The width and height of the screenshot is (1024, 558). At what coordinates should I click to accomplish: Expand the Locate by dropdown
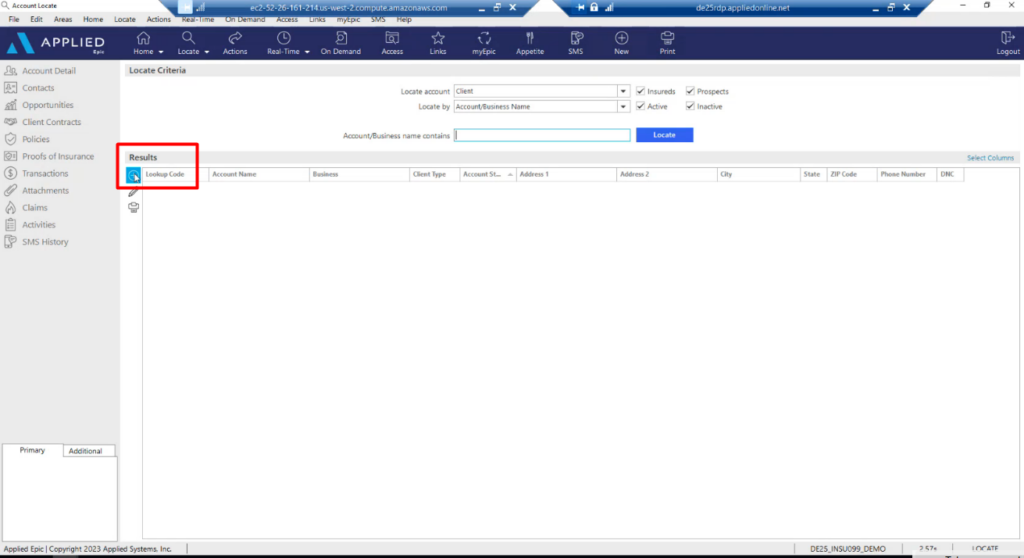tap(623, 107)
